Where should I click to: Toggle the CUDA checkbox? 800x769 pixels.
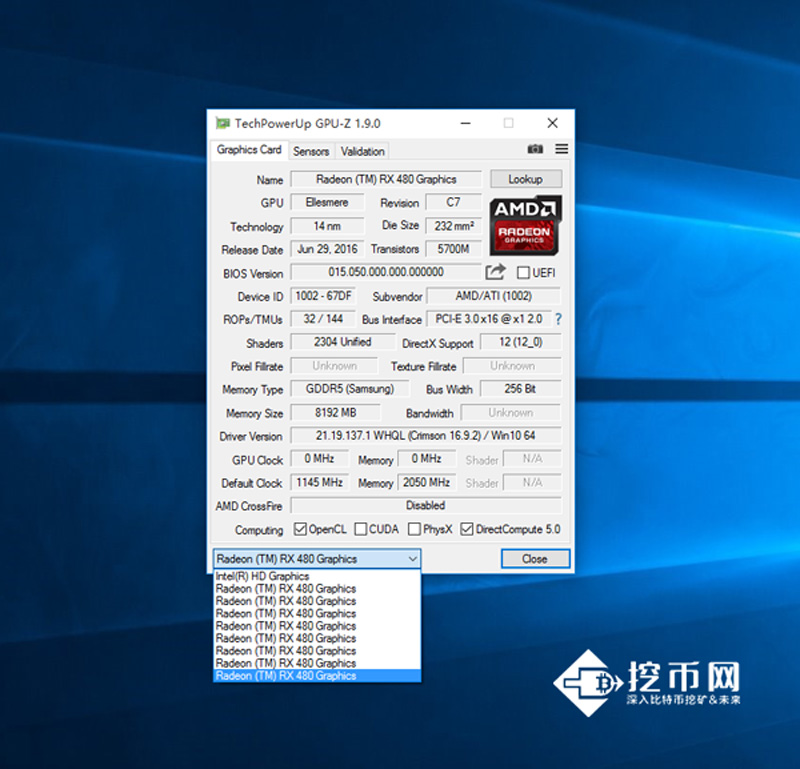click(361, 529)
